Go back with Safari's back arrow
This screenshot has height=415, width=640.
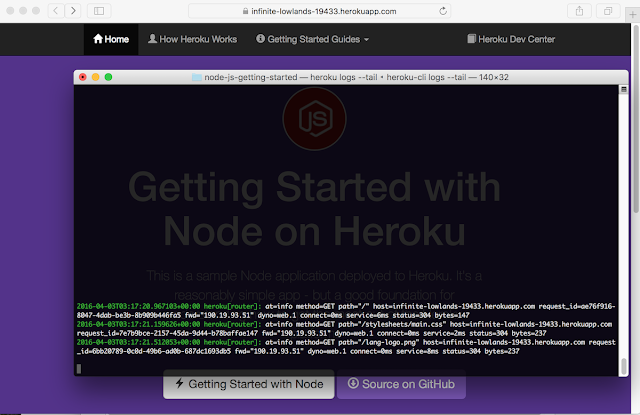point(56,11)
